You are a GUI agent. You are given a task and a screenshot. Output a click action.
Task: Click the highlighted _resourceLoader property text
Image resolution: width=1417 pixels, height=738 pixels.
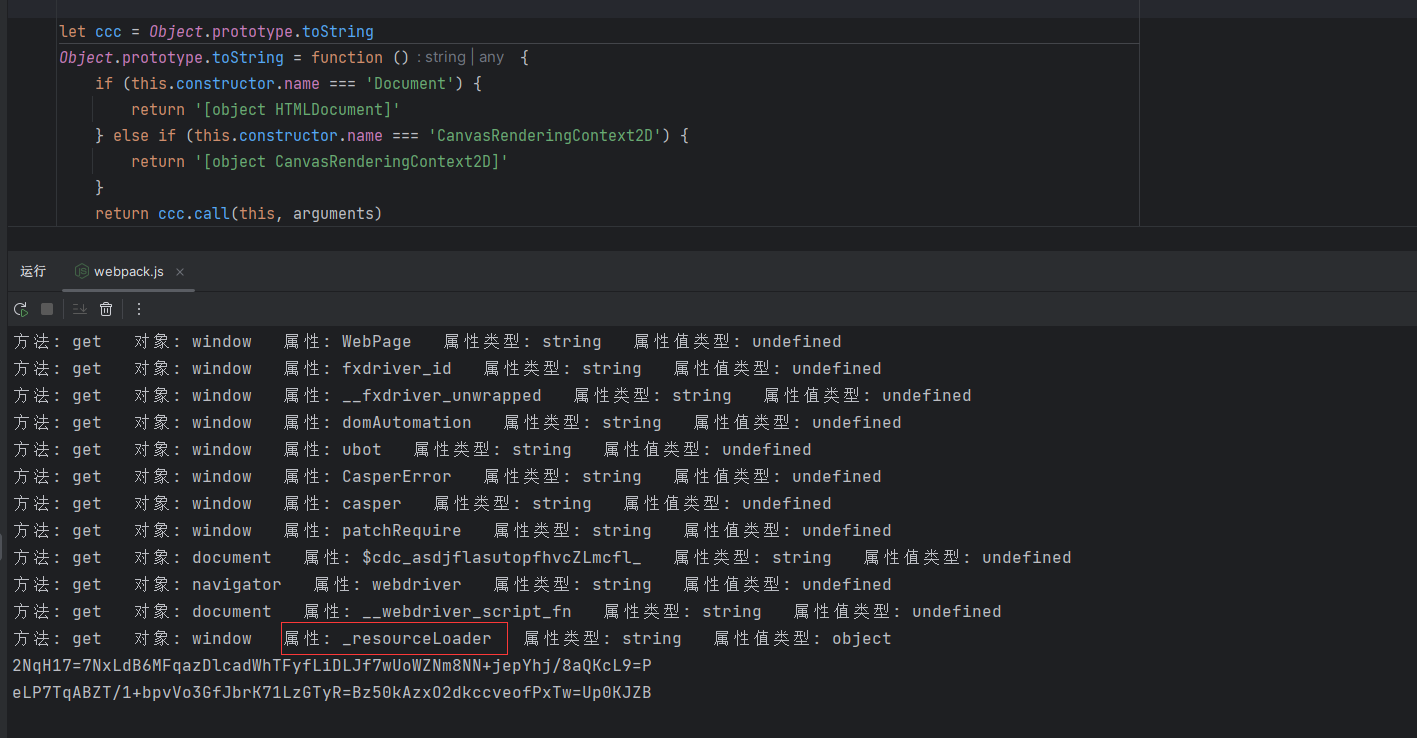(x=394, y=638)
